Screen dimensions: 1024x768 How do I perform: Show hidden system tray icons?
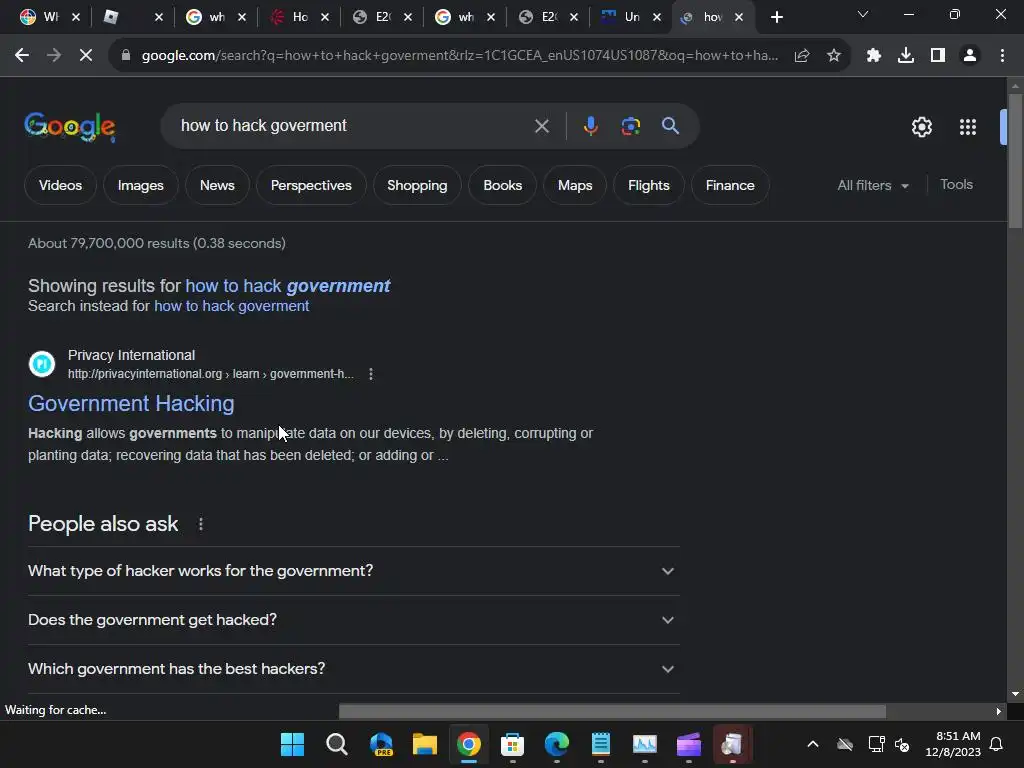pos(813,744)
